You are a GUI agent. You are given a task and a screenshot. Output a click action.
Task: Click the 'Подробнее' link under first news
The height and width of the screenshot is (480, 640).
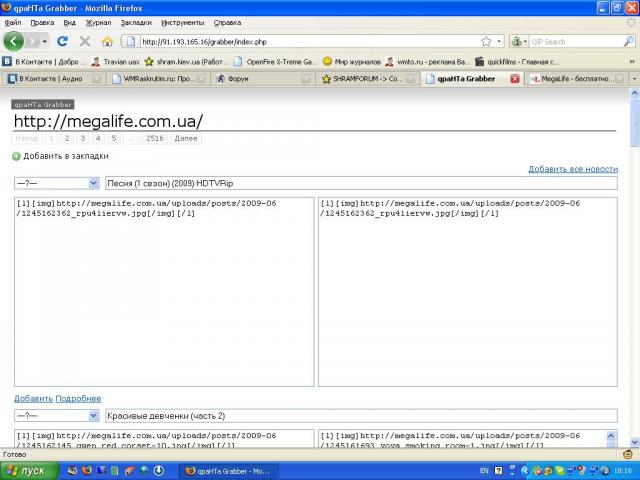[78, 399]
